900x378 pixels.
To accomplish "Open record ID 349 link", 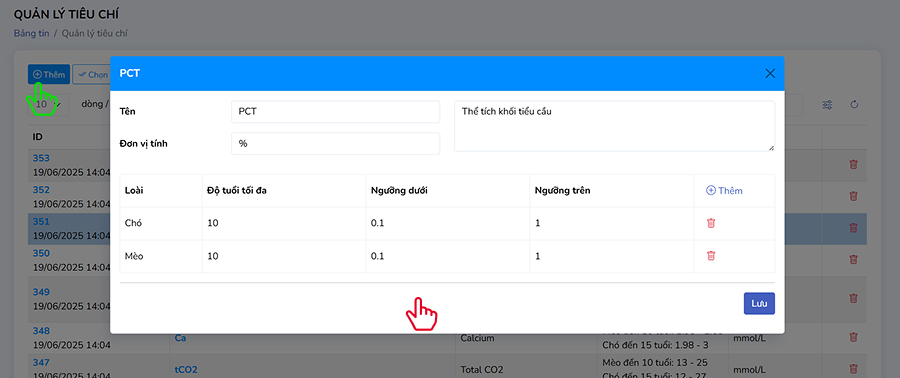I will coord(41,292).
